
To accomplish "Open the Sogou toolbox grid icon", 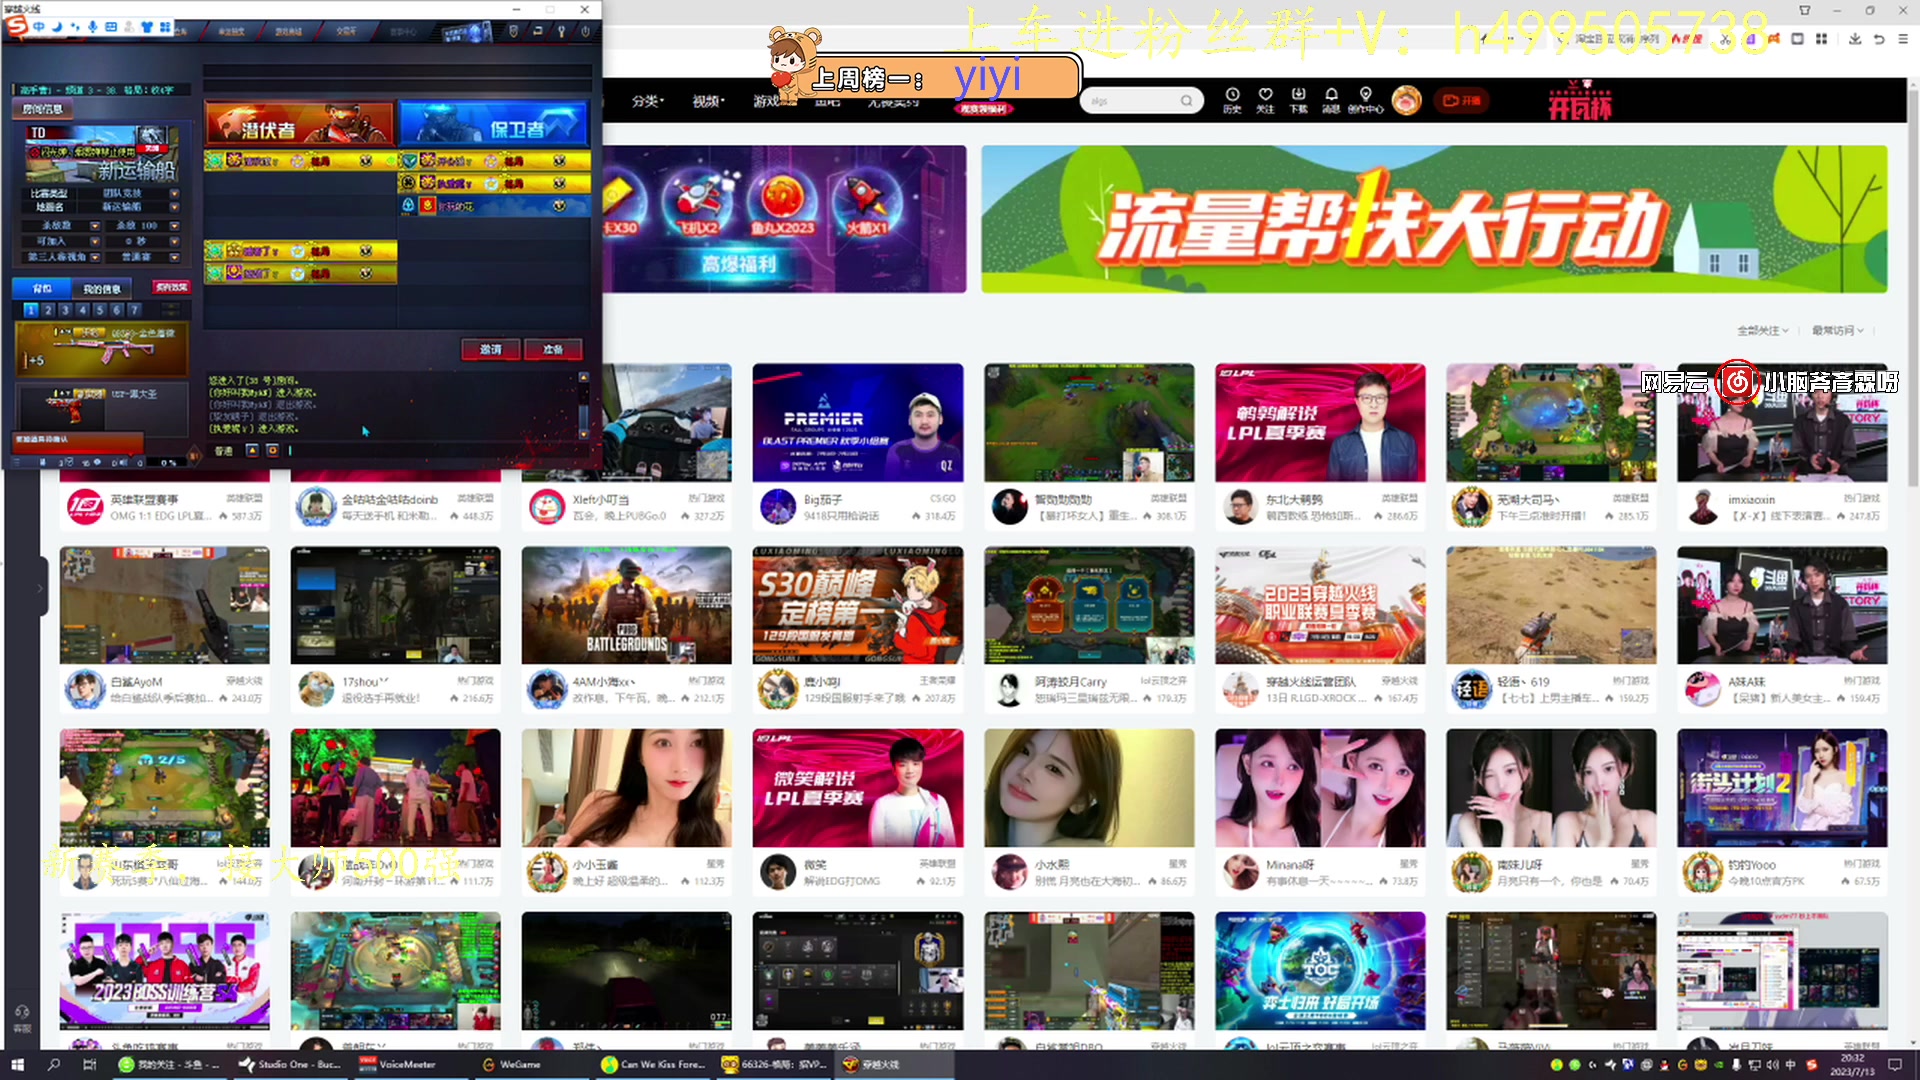I will pyautogui.click(x=166, y=27).
